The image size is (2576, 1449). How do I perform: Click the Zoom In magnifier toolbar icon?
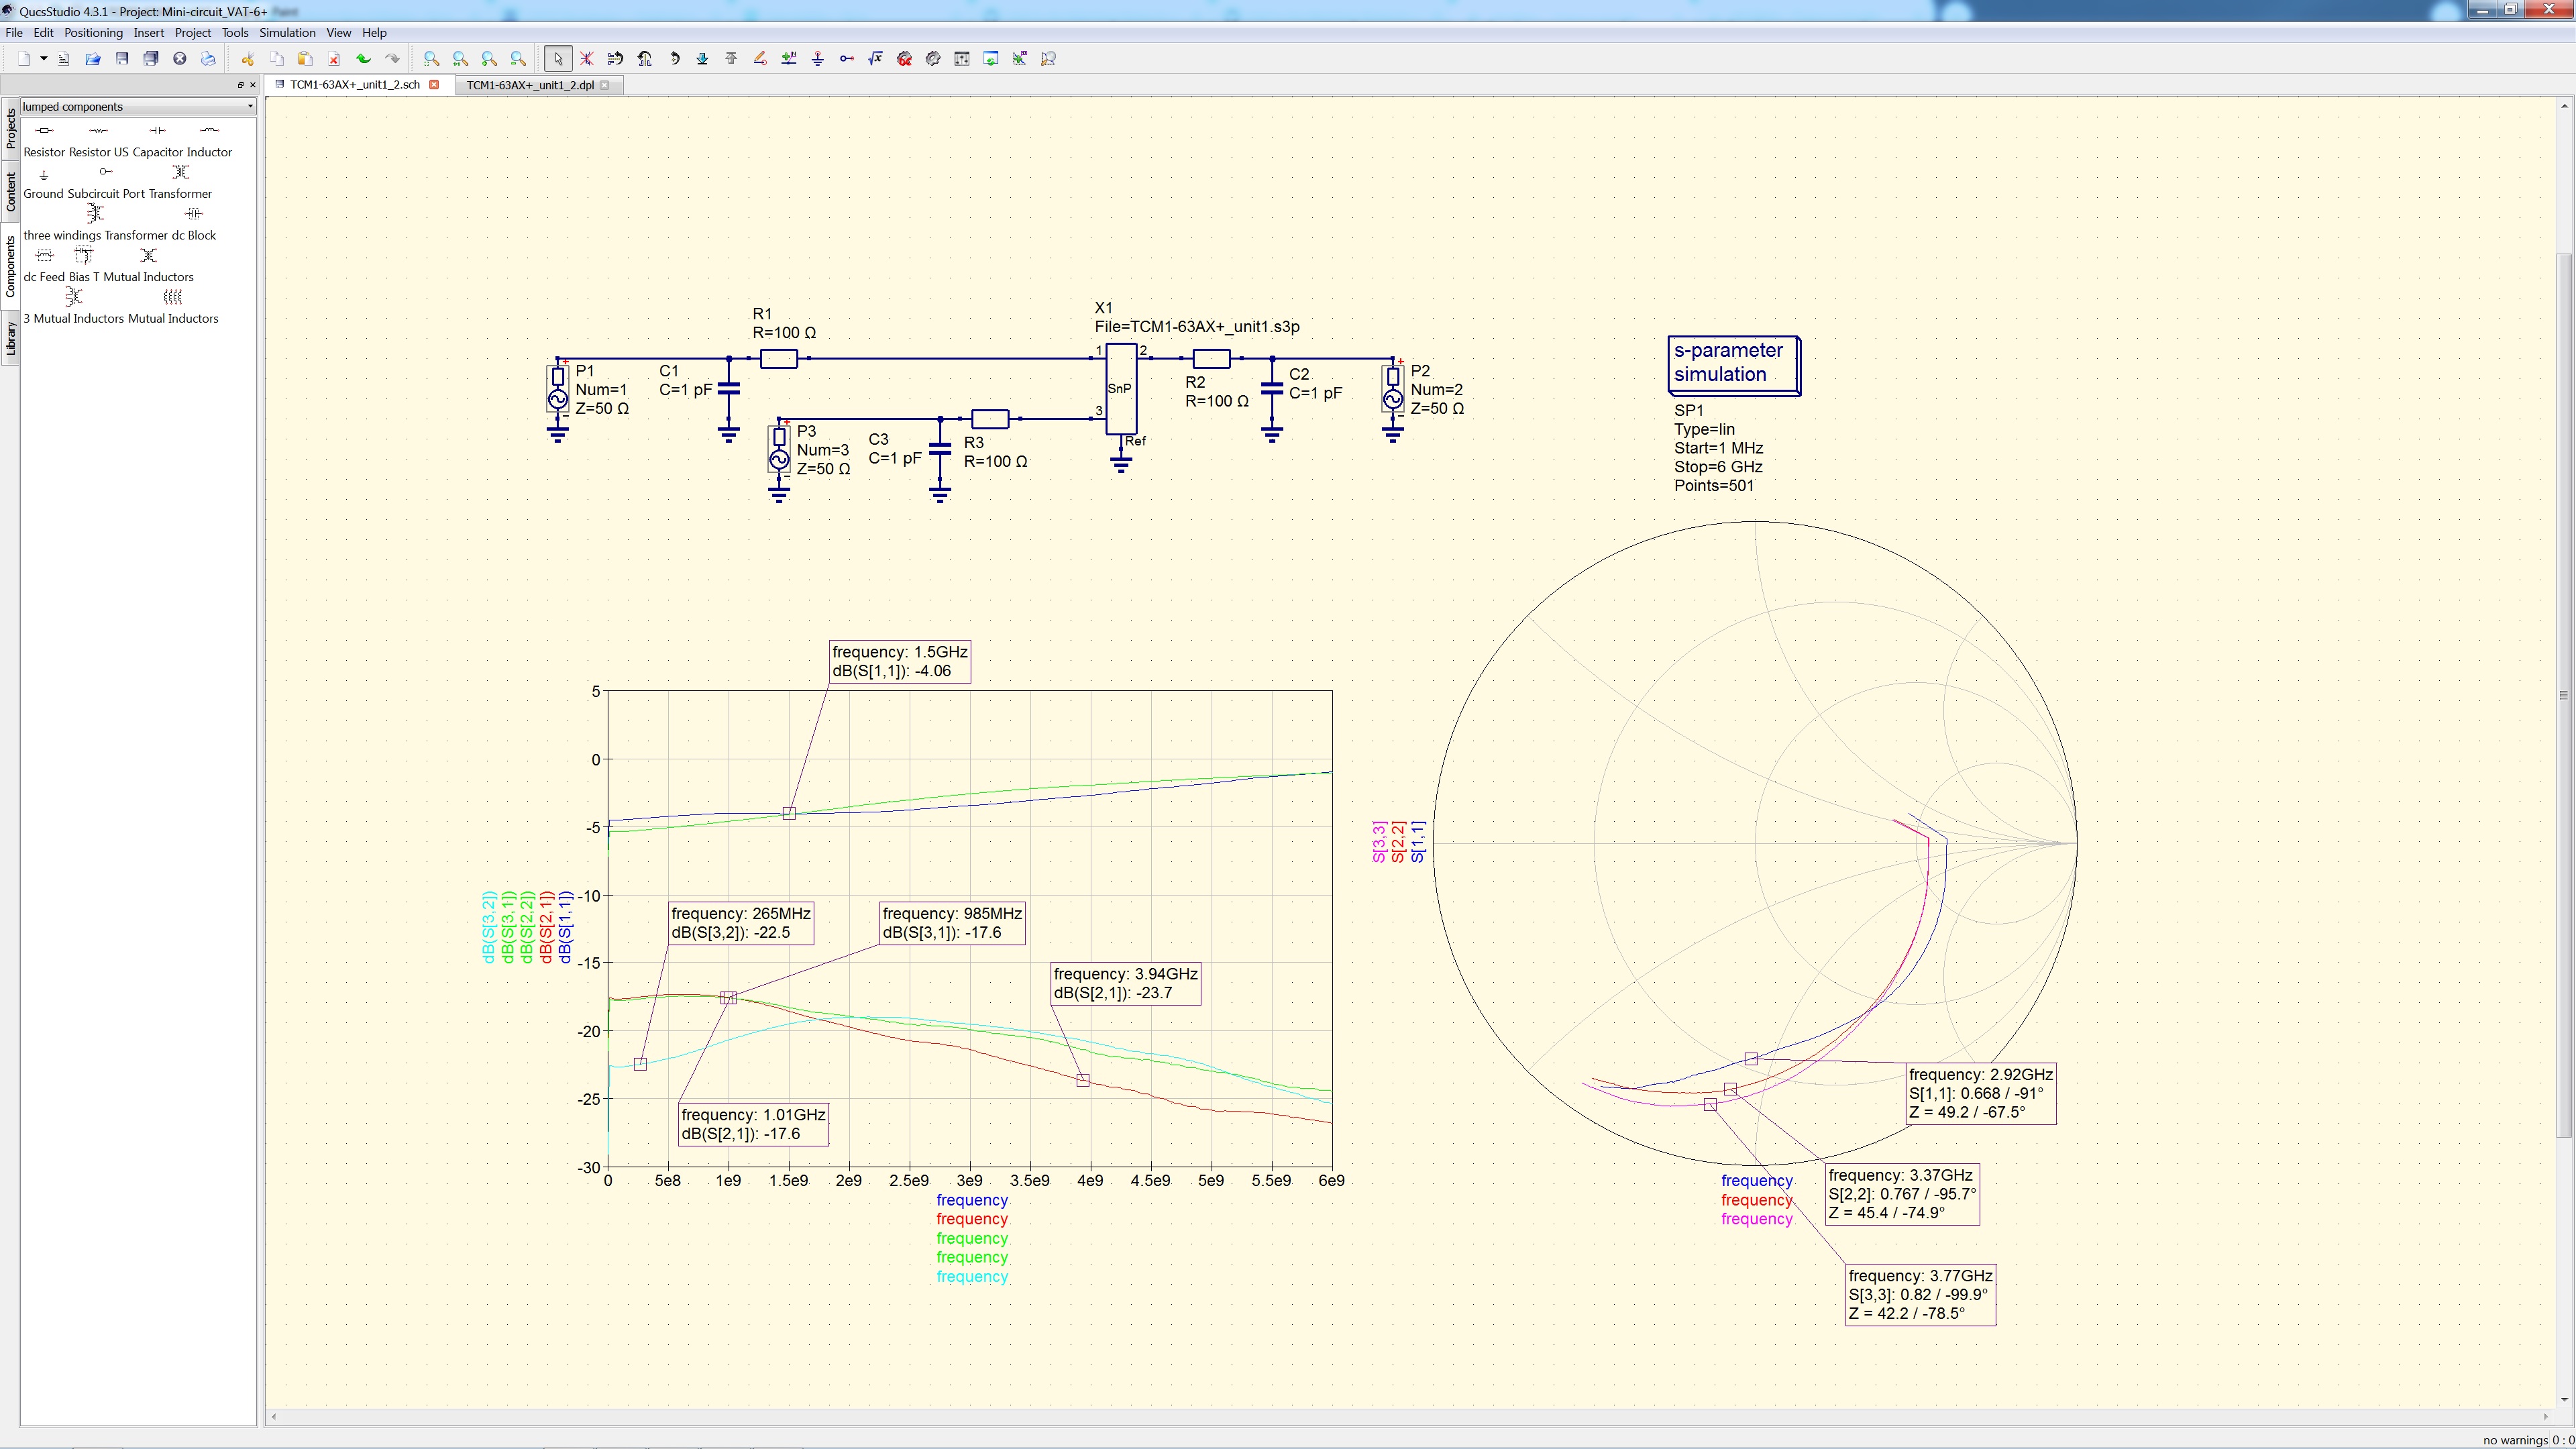click(x=489, y=59)
